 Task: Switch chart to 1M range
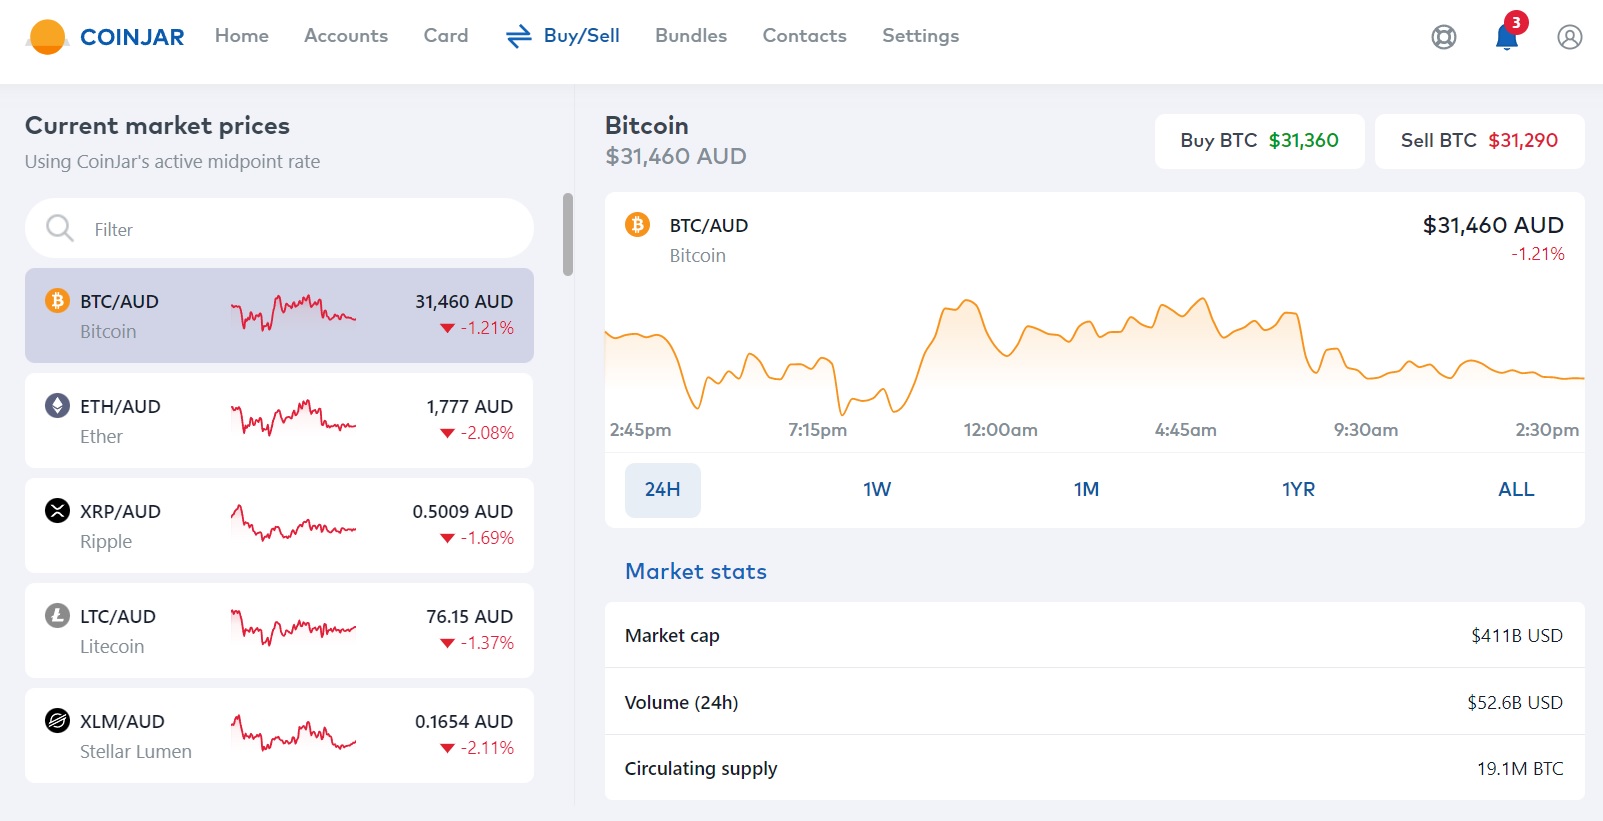pyautogui.click(x=1086, y=490)
